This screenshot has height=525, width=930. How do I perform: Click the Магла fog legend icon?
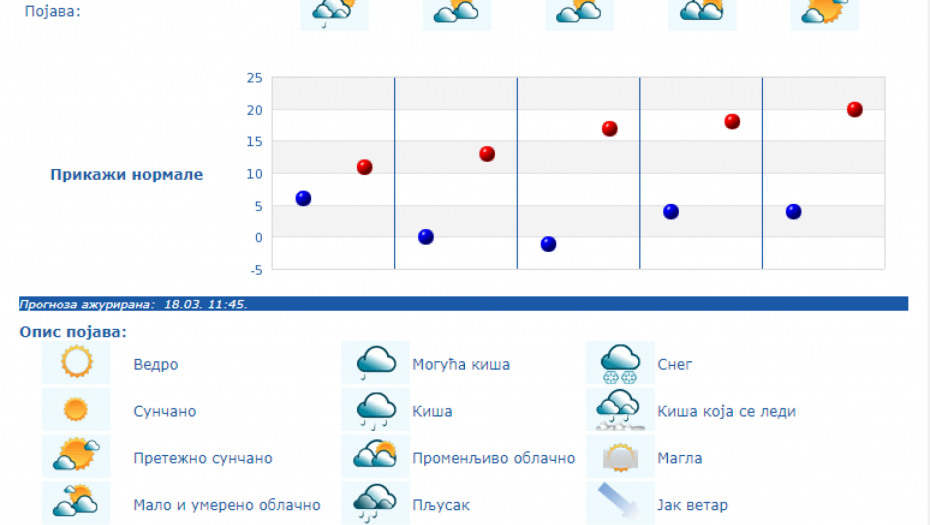(620, 456)
